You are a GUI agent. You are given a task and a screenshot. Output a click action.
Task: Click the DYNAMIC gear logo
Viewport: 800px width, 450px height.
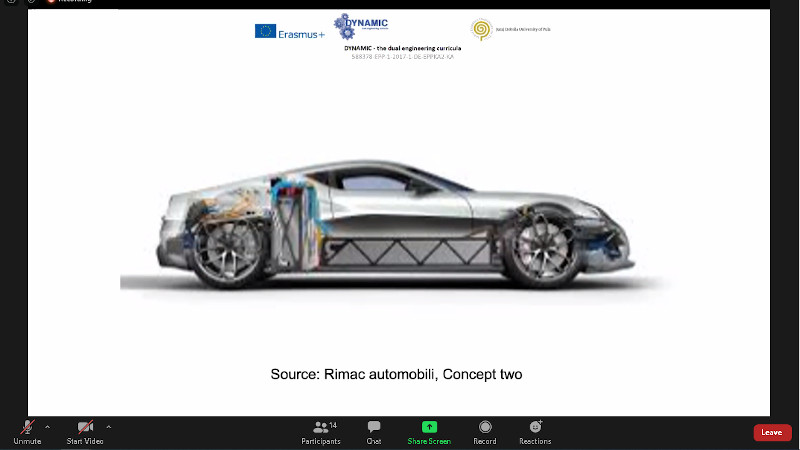pos(361,26)
